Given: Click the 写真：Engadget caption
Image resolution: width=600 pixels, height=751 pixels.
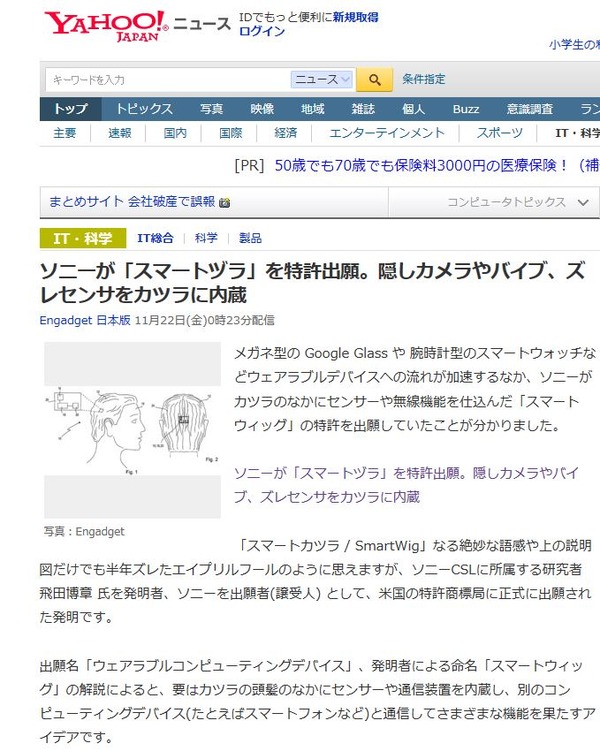Looking at the screenshot, I should [x=84, y=531].
